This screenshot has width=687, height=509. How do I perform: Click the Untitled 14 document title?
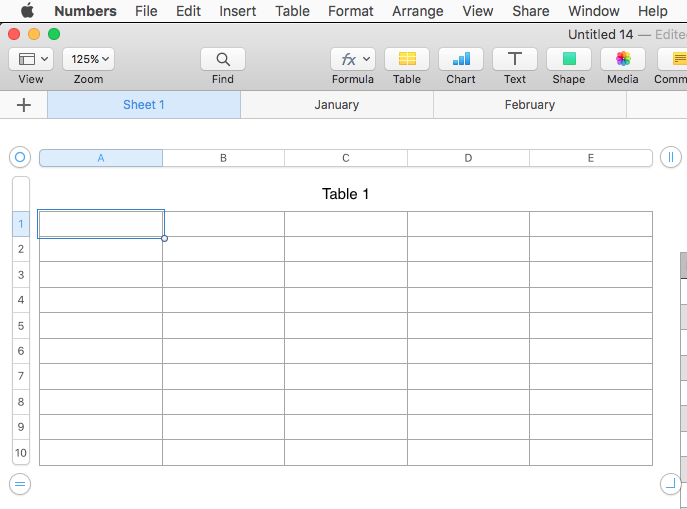pos(601,34)
